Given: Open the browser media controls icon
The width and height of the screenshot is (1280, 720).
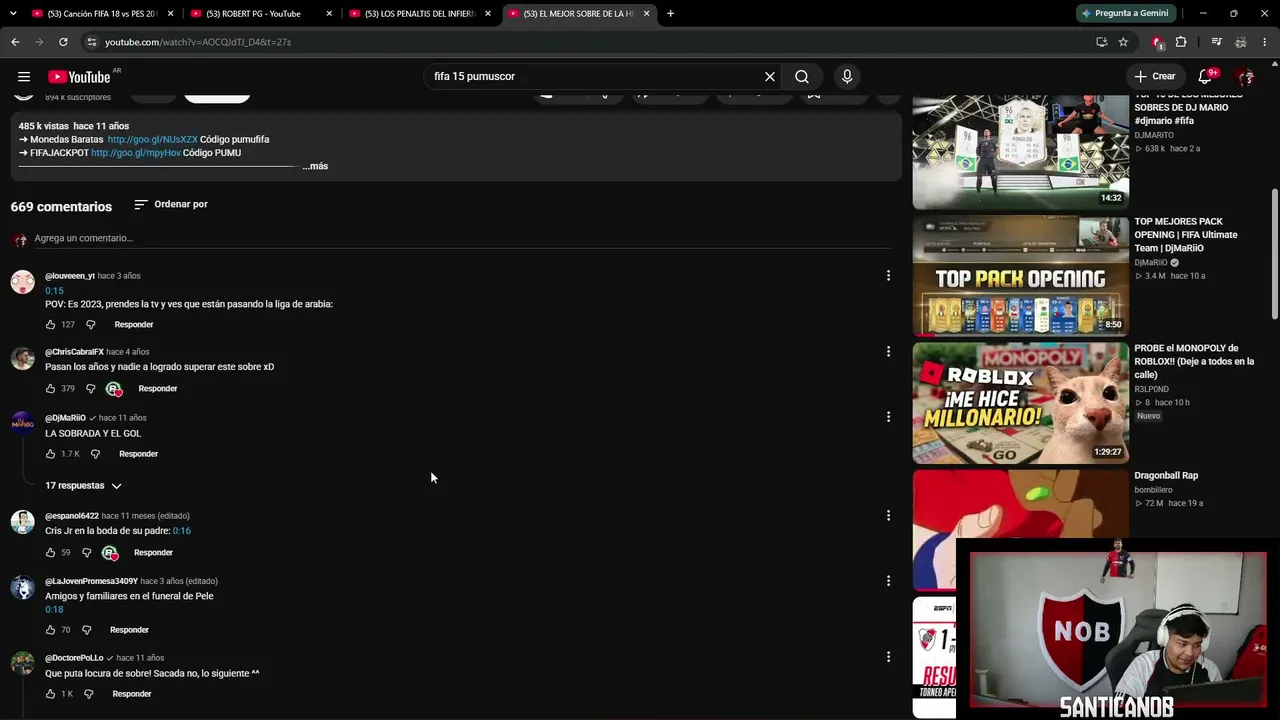Looking at the screenshot, I should 1216,42.
